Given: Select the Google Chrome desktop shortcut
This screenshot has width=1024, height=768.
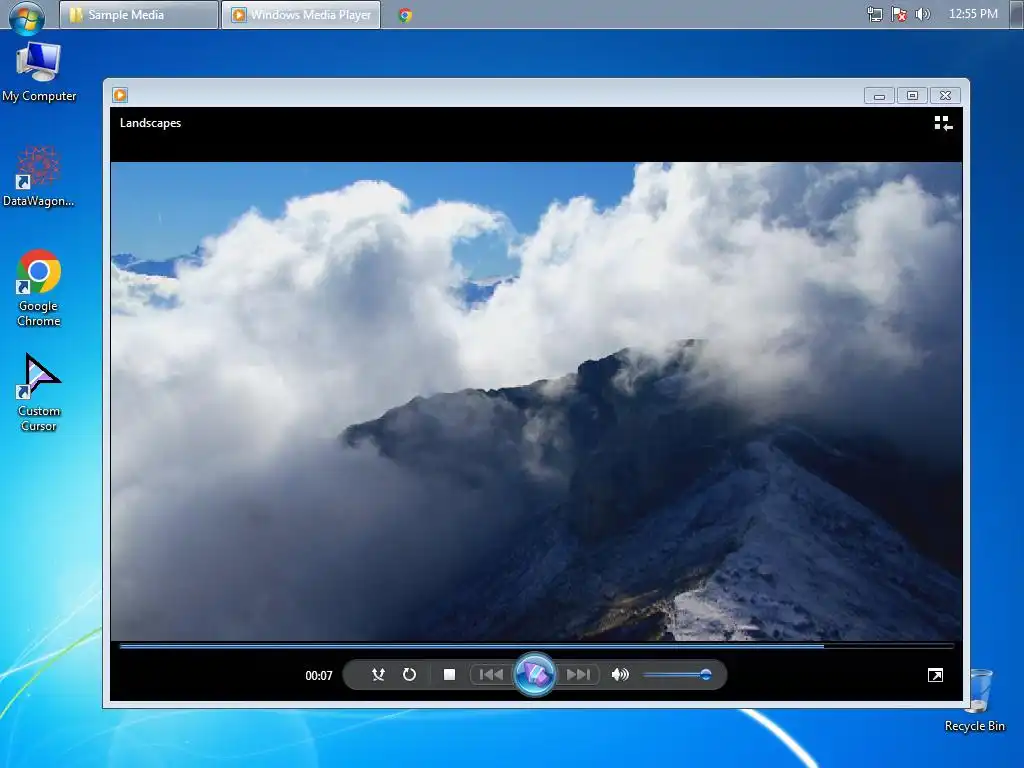Looking at the screenshot, I should [39, 288].
